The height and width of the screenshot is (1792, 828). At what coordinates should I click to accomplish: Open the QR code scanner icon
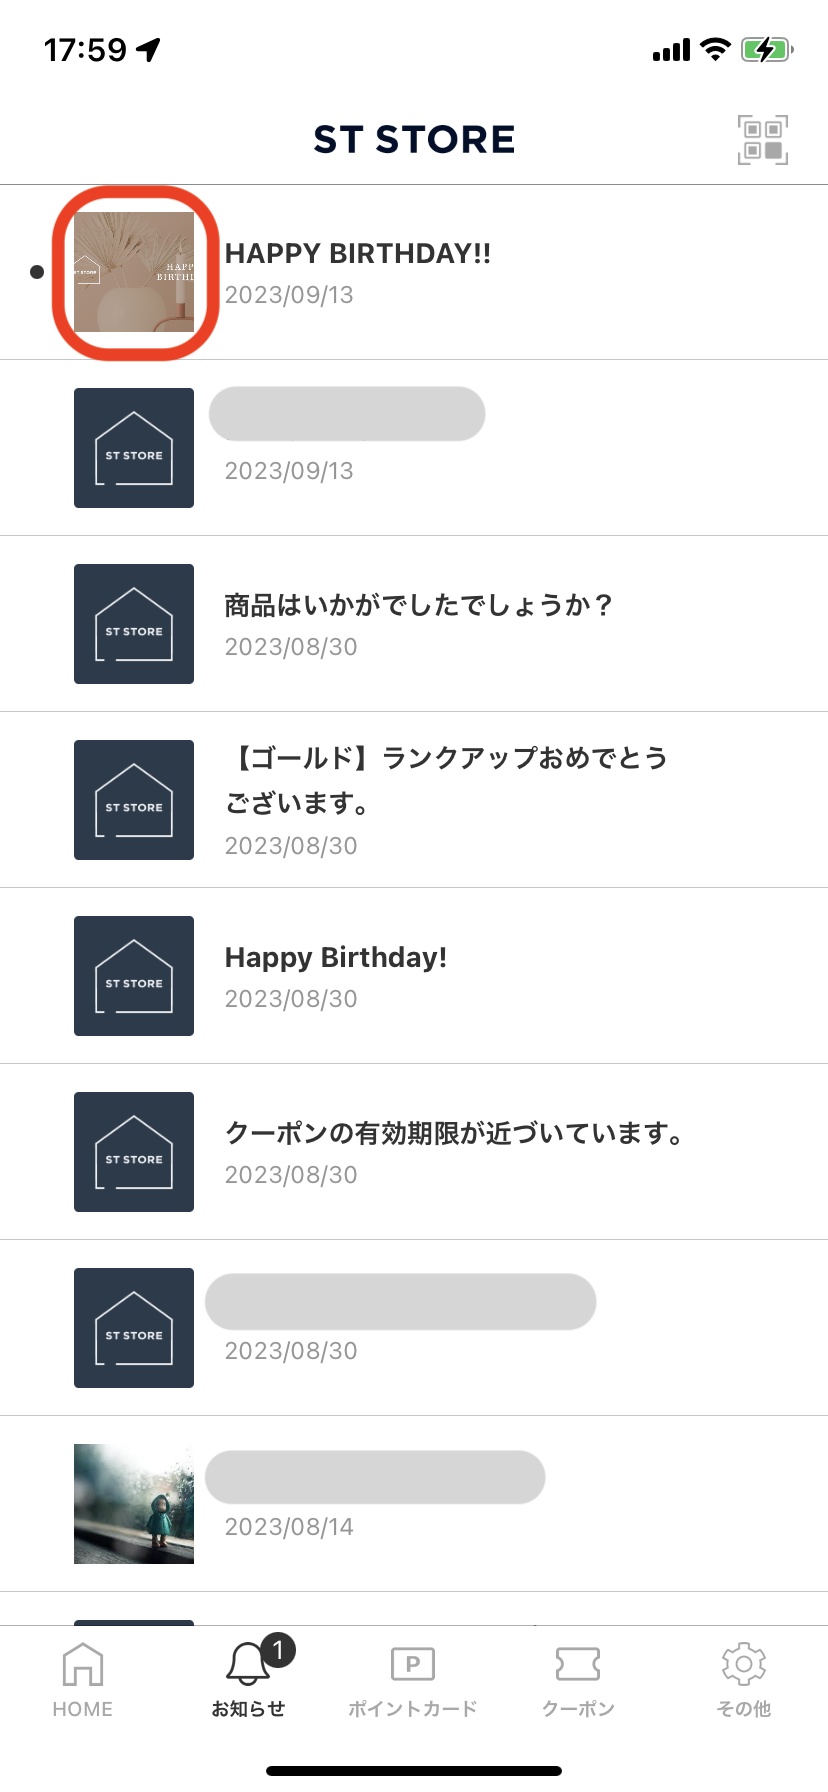(763, 140)
